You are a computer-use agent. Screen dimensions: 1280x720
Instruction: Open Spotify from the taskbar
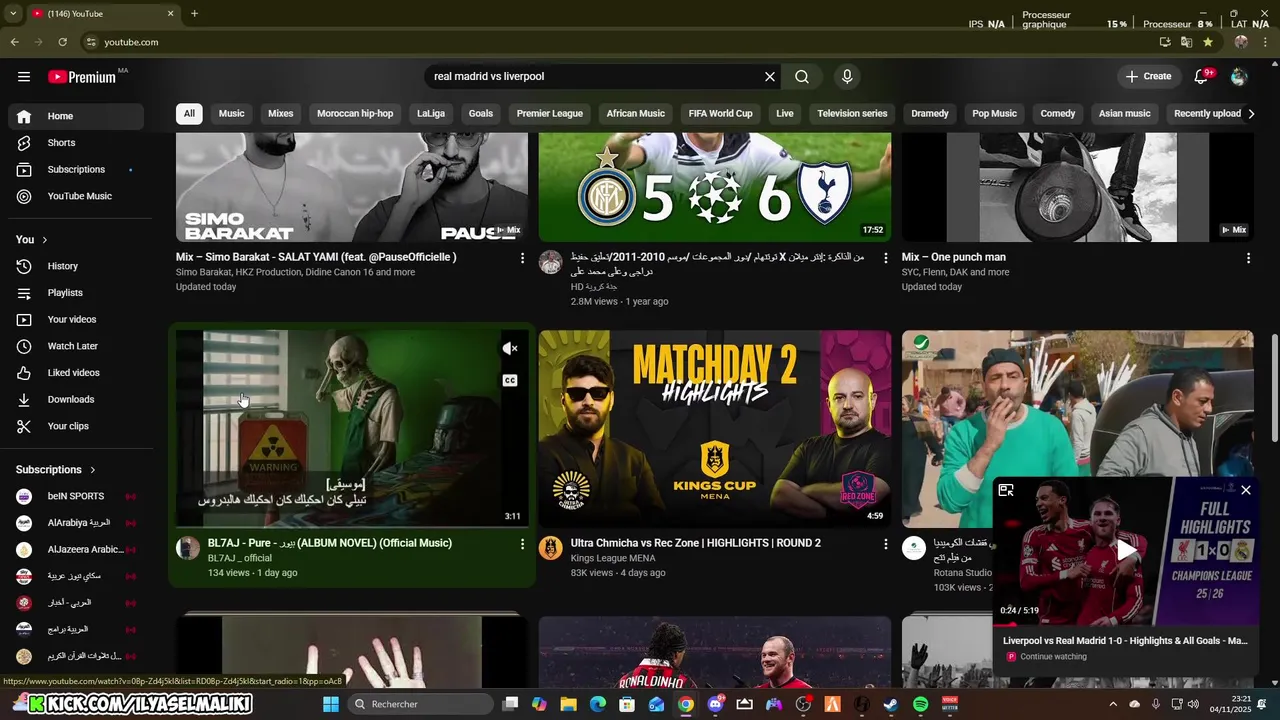(x=920, y=704)
